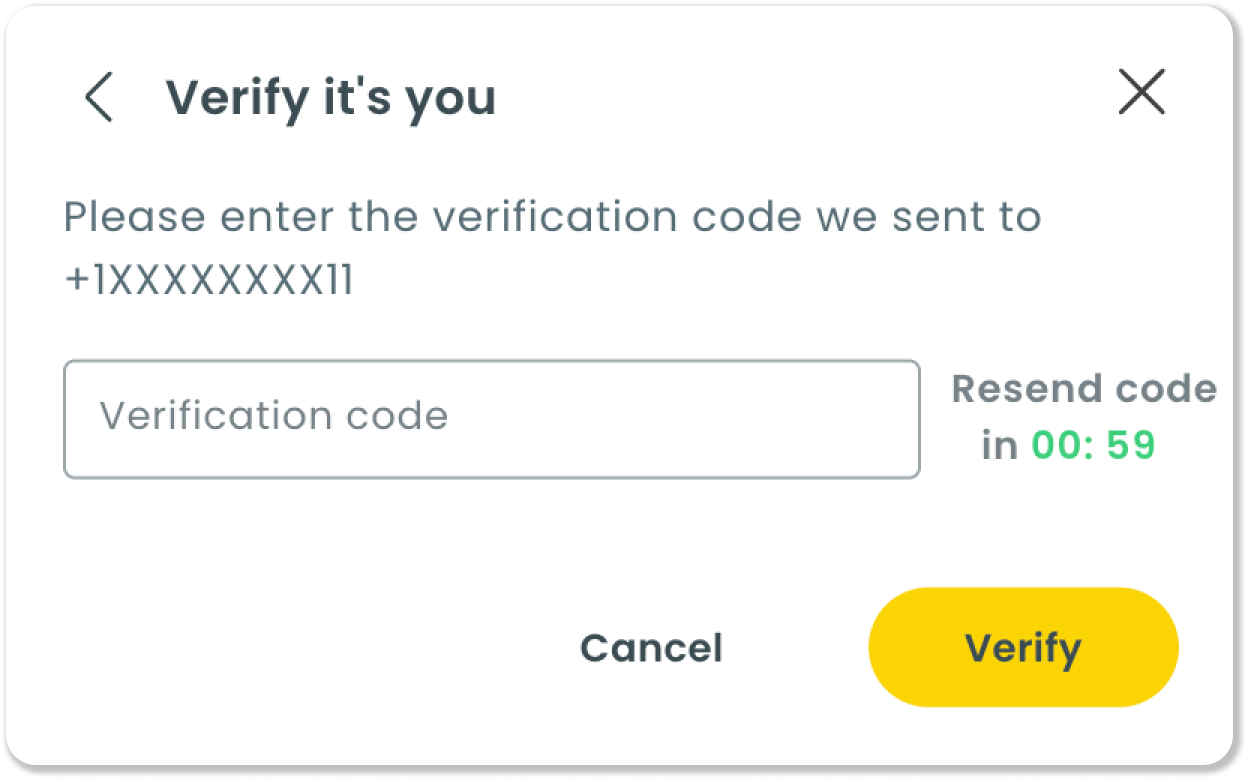This screenshot has height=779, width=1247.
Task: Submit the code with Verify
Action: point(1023,647)
